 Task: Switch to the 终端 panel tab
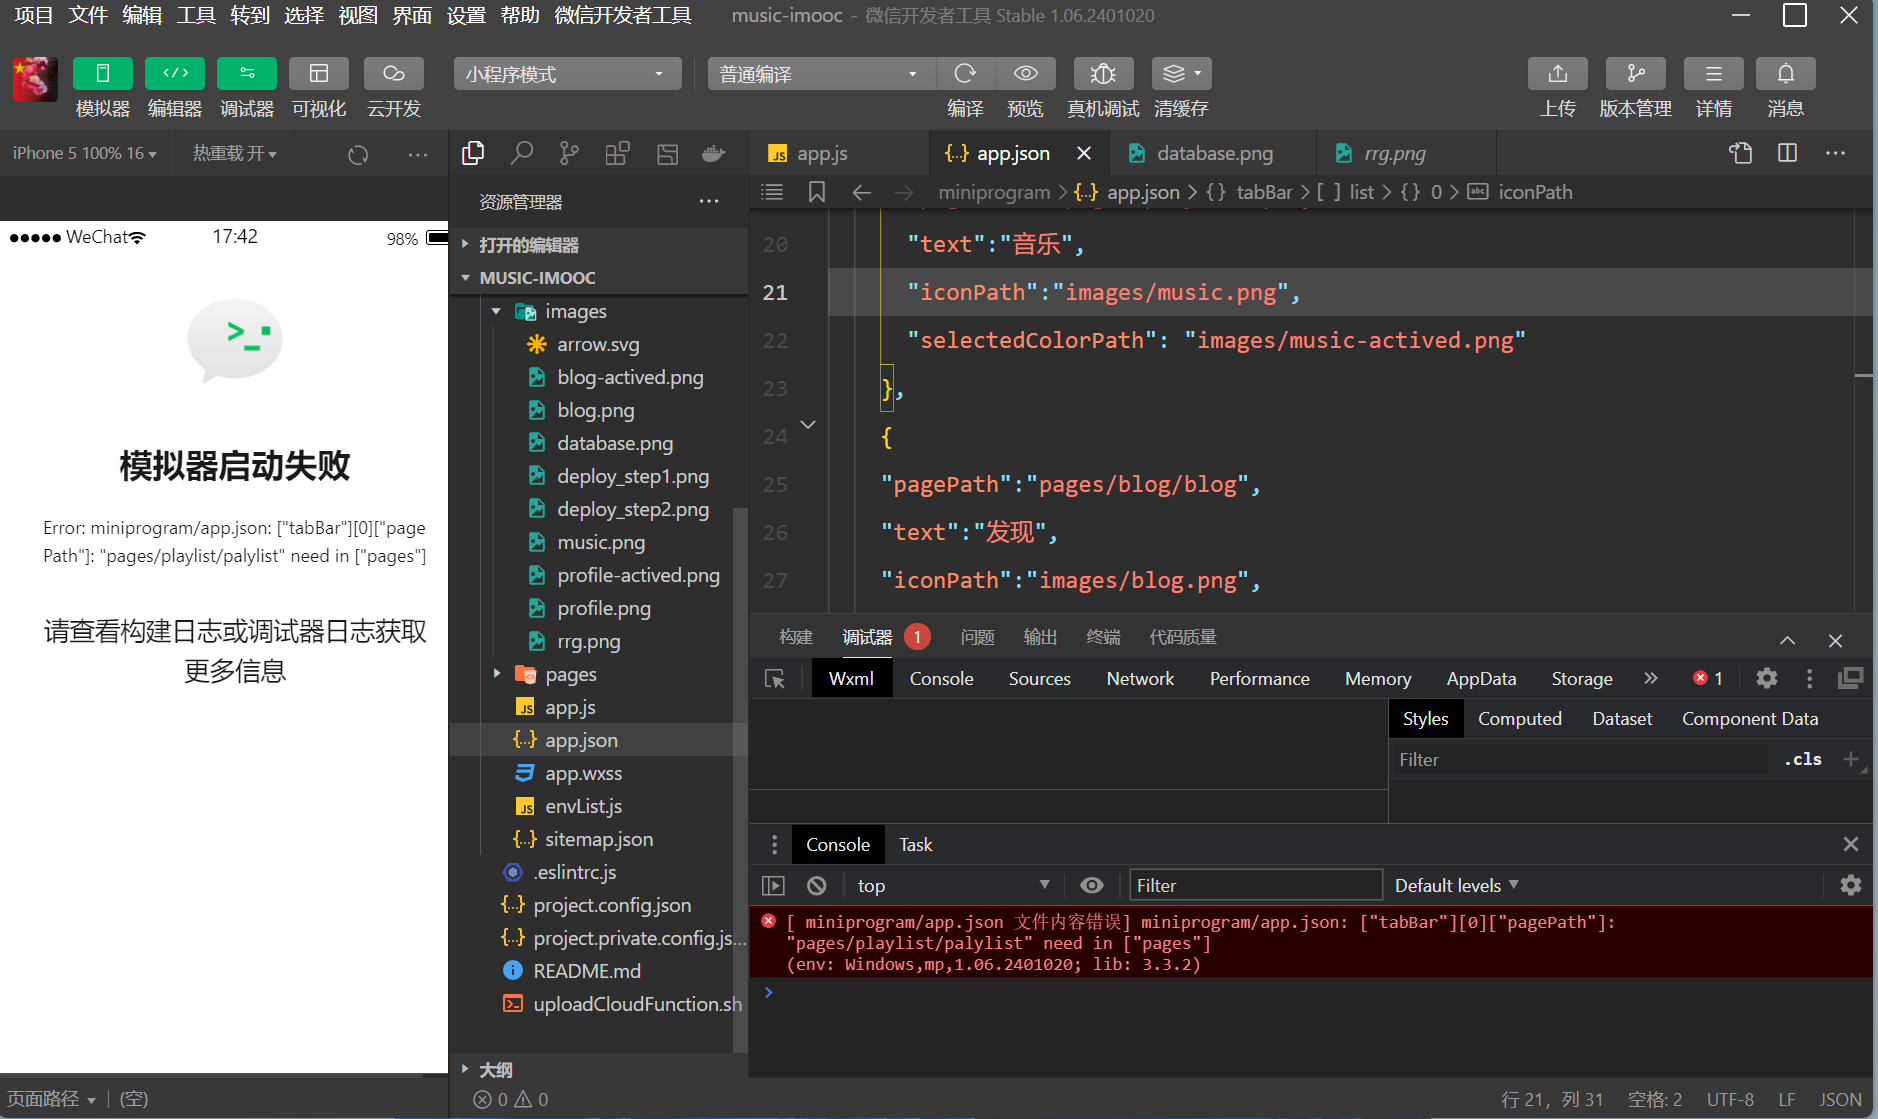click(x=1103, y=637)
